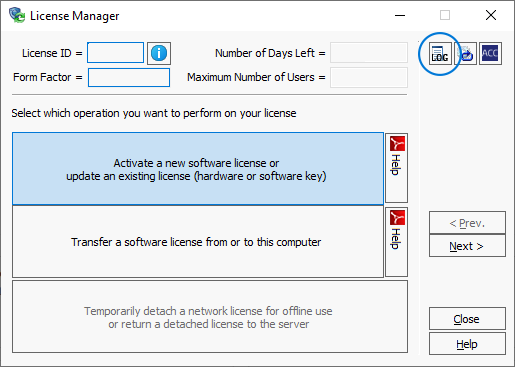Click into the License ID field
Viewport: 515px width, 367px height.
point(115,53)
